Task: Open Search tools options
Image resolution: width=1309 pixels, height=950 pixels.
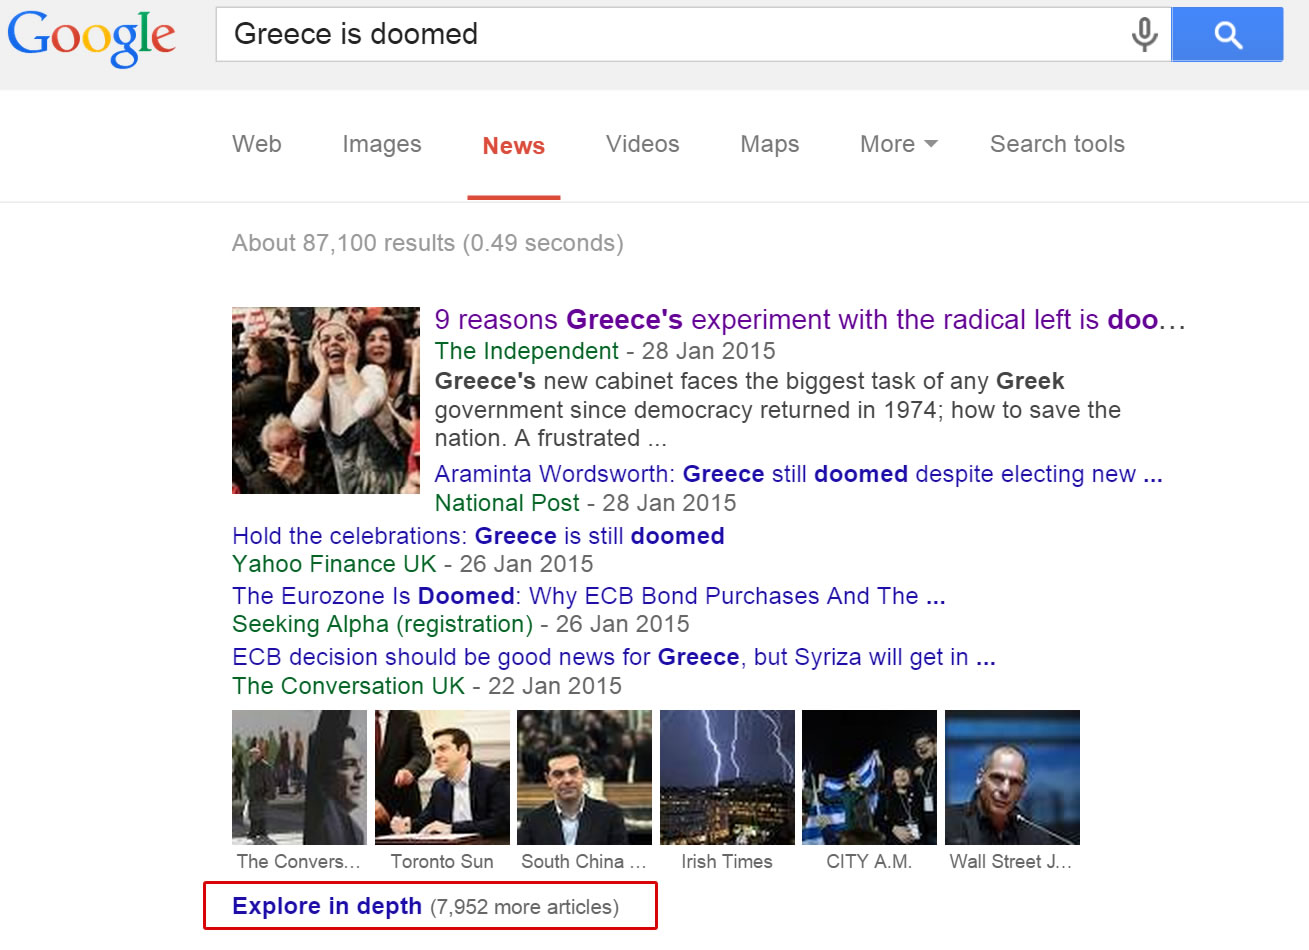Action: 1057,144
